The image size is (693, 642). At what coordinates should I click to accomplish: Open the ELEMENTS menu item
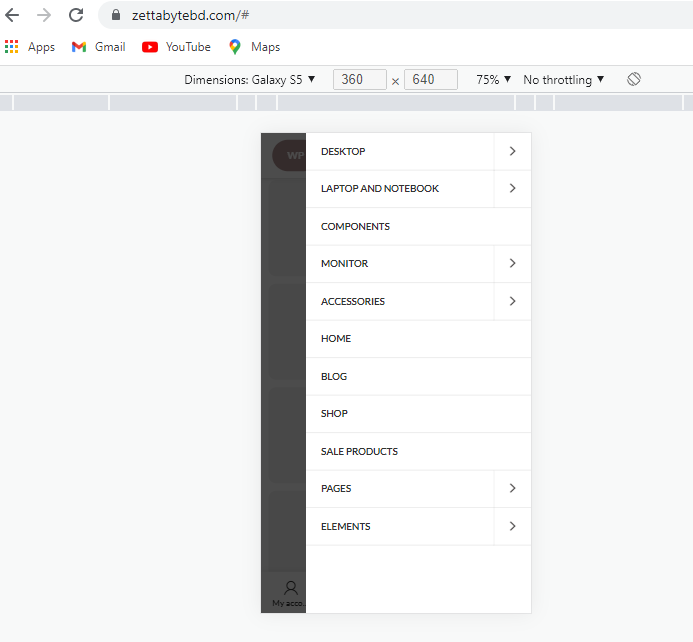coord(400,527)
